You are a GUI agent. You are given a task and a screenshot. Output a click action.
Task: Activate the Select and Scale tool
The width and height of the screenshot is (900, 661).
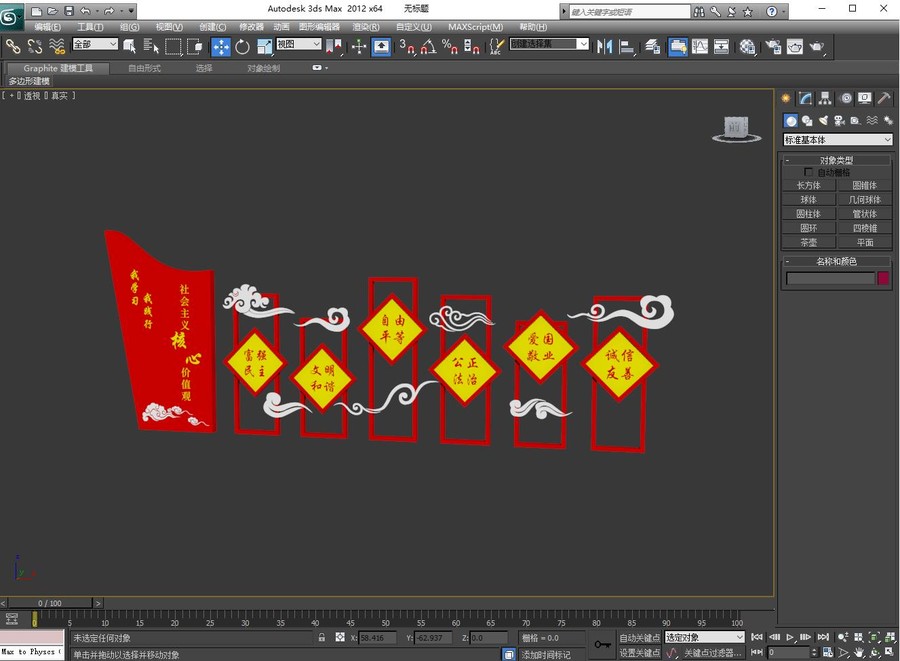click(x=264, y=46)
